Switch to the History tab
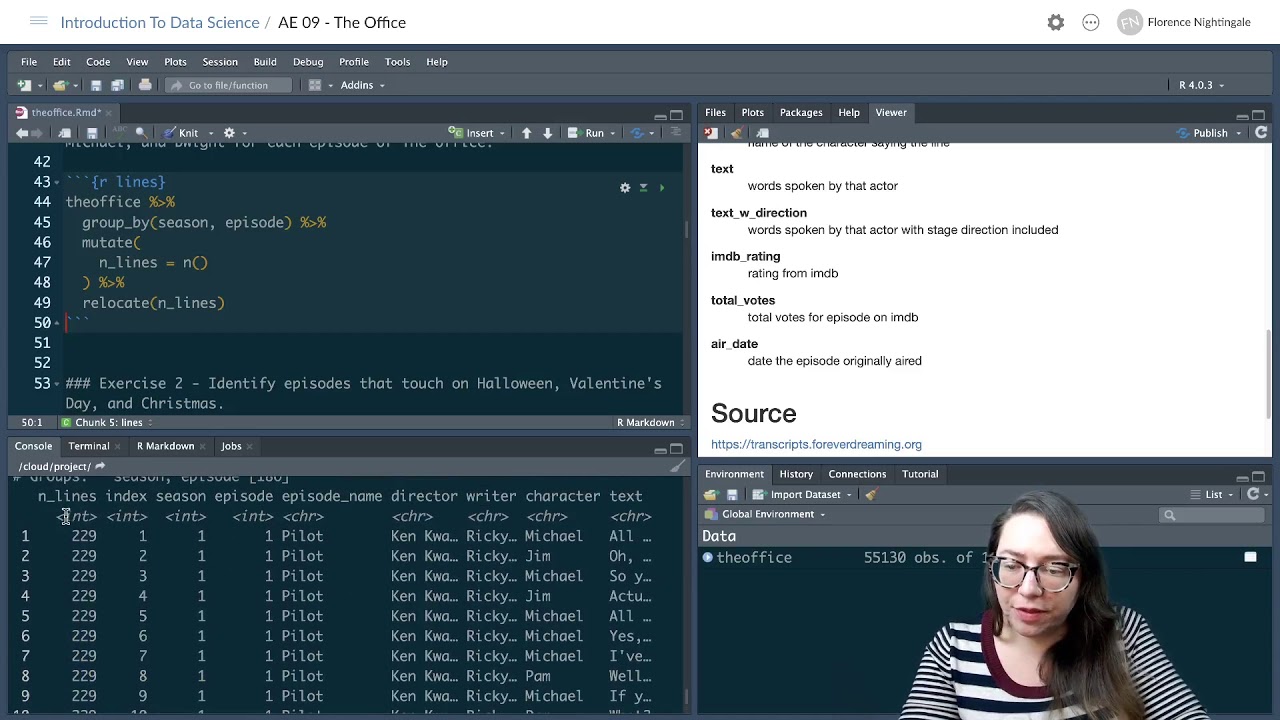Image resolution: width=1280 pixels, height=720 pixels. pos(796,474)
